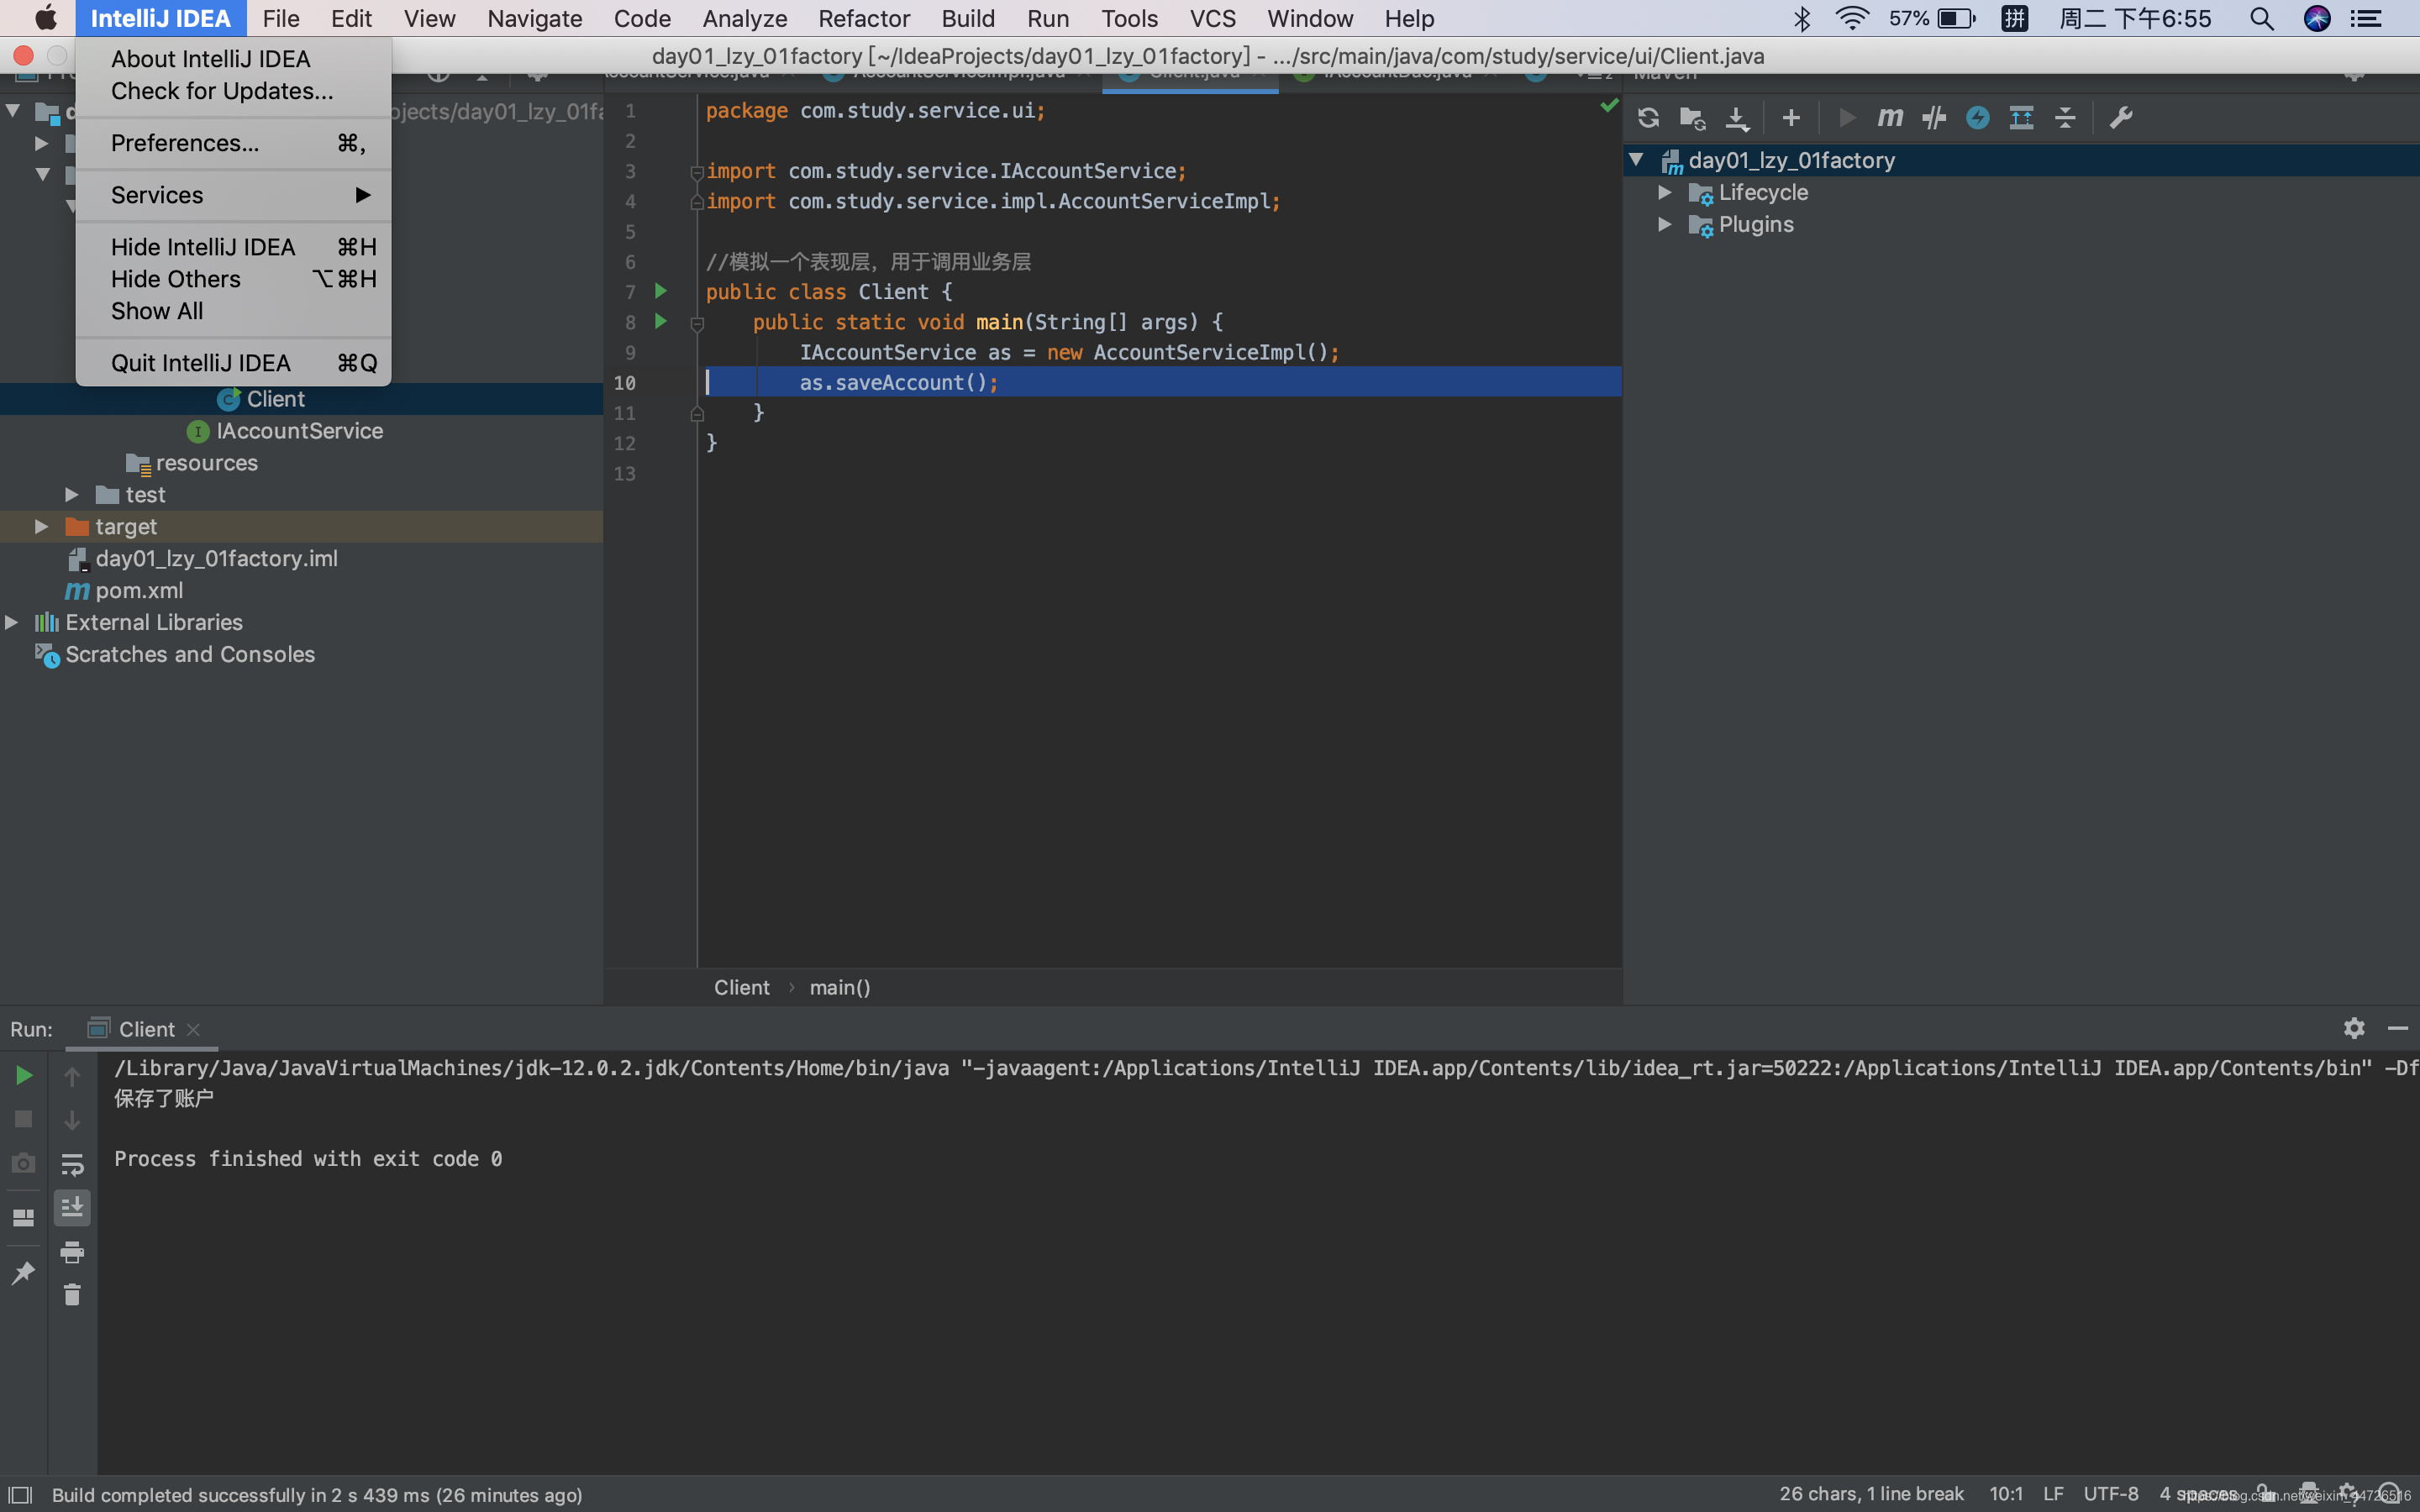Select Hide Others menu entry
The image size is (2420, 1512).
coord(233,279)
